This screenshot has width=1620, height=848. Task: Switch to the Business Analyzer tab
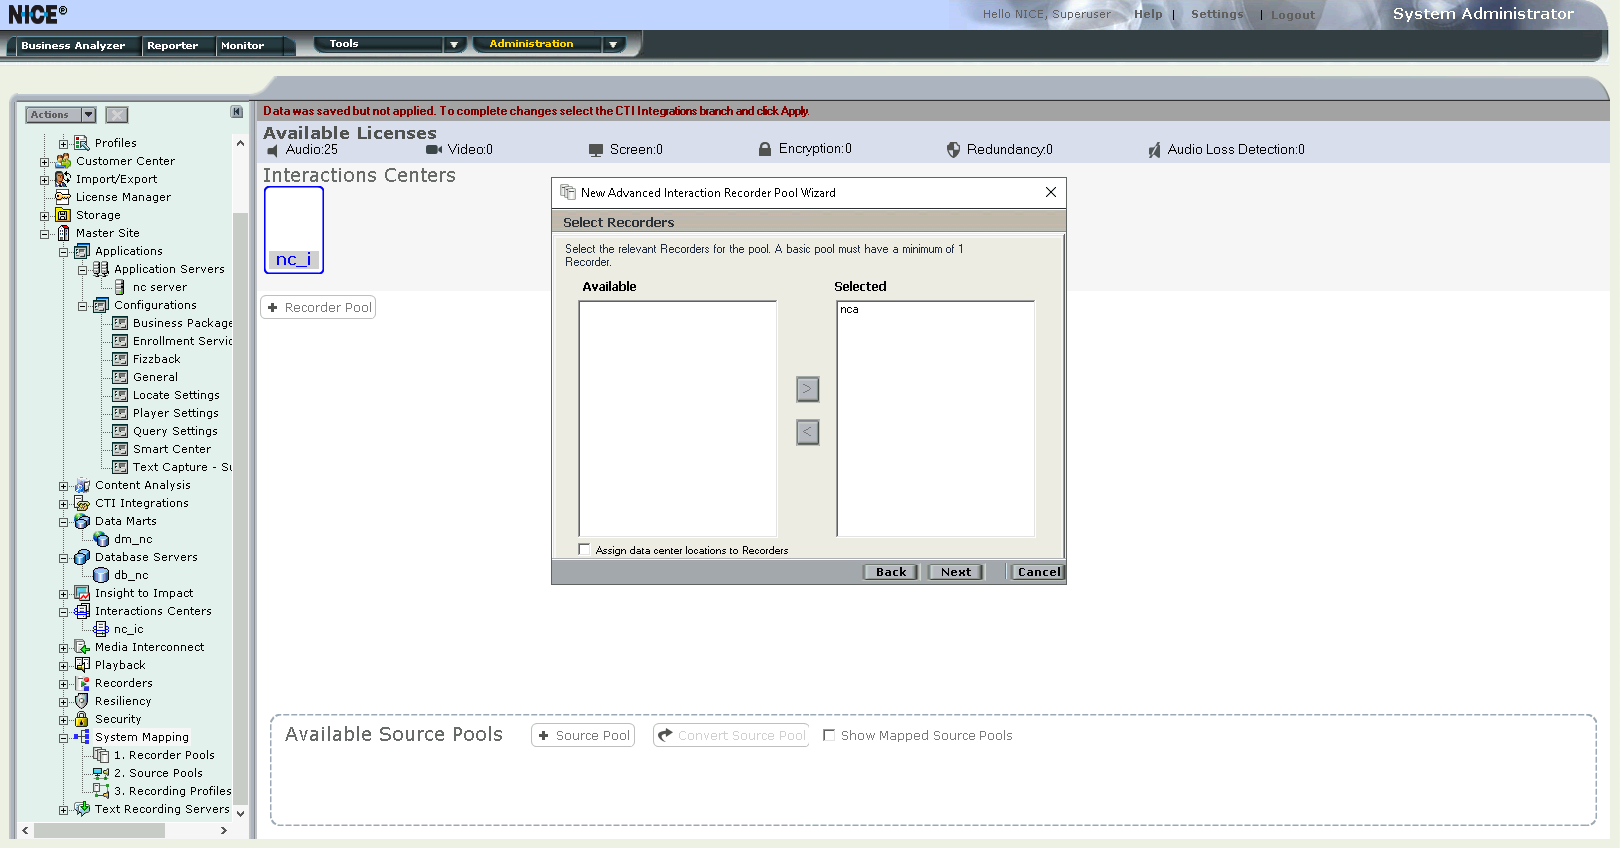click(73, 46)
